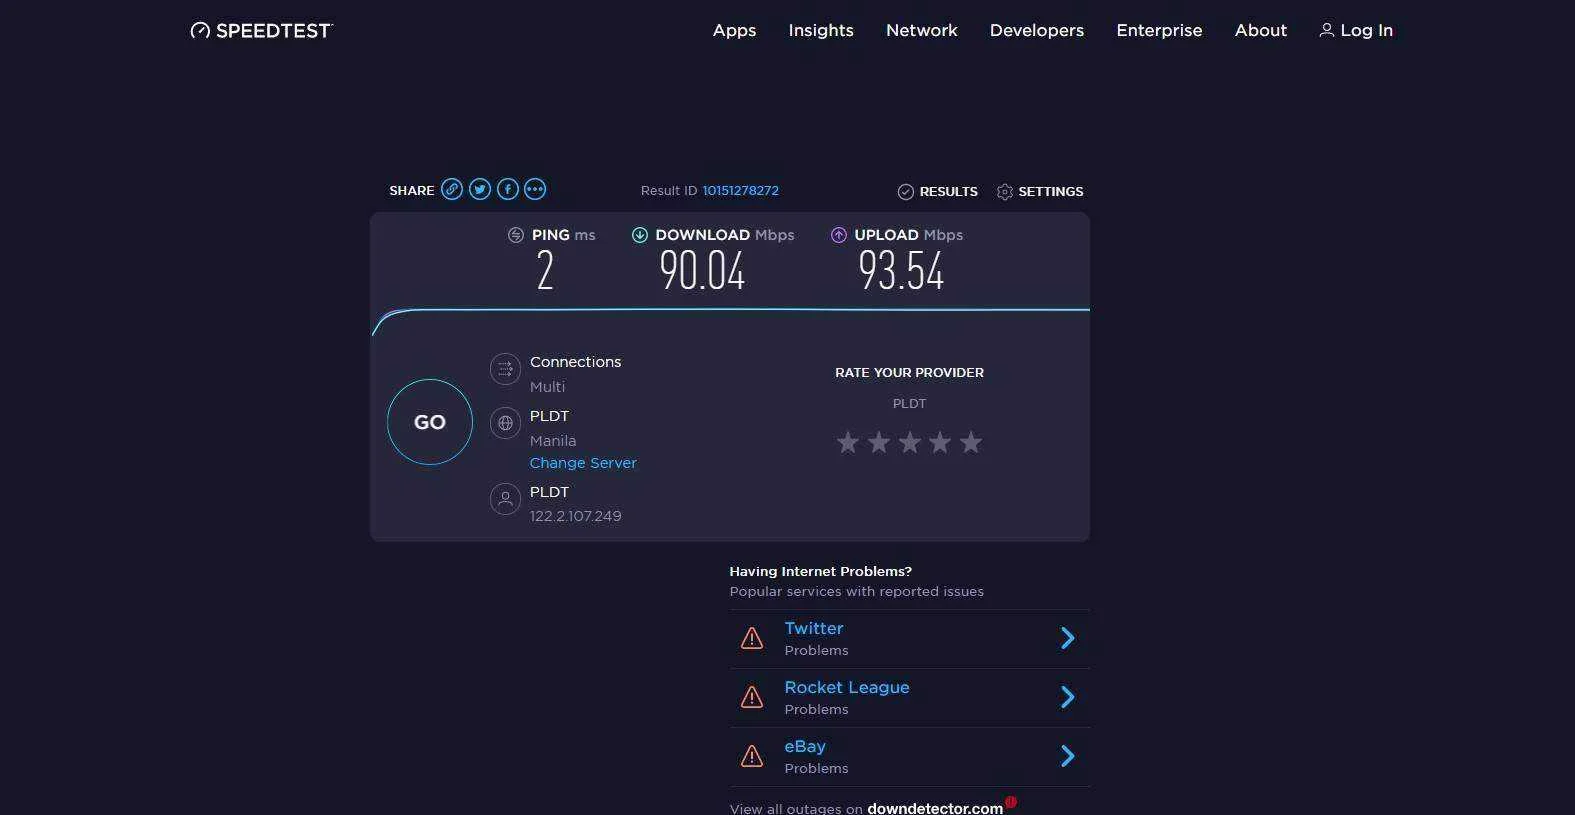Copy the share link icon
The height and width of the screenshot is (815, 1575).
pos(452,189)
